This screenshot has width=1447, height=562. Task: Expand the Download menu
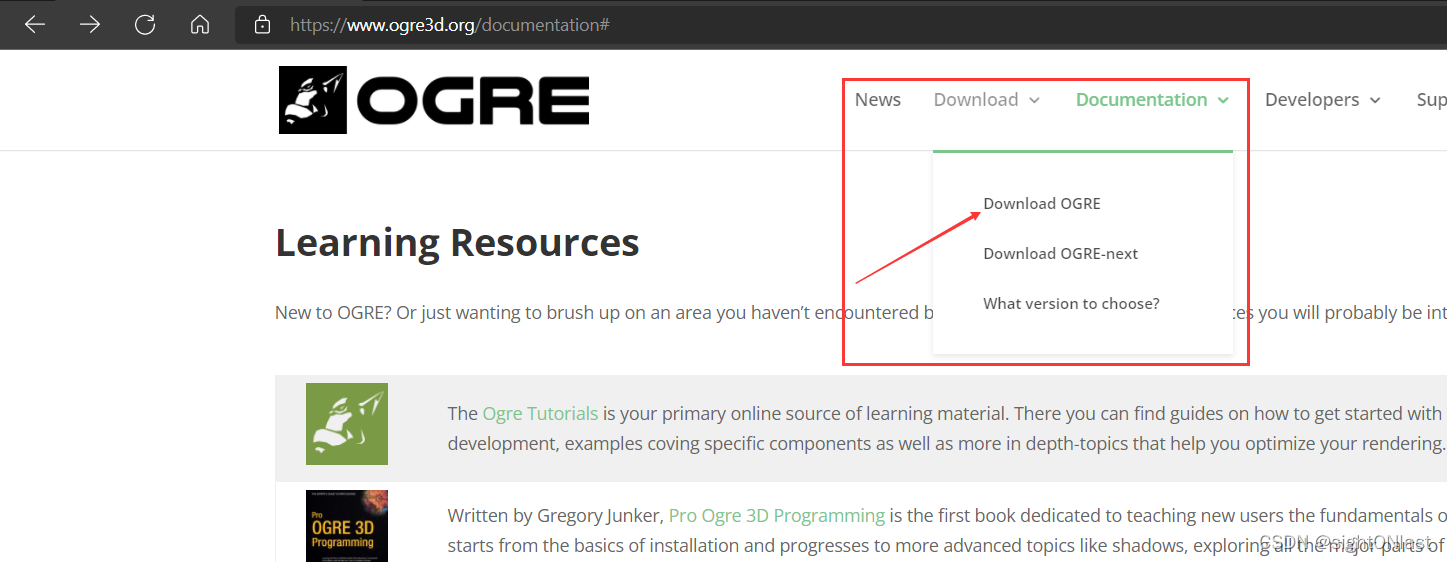987,100
